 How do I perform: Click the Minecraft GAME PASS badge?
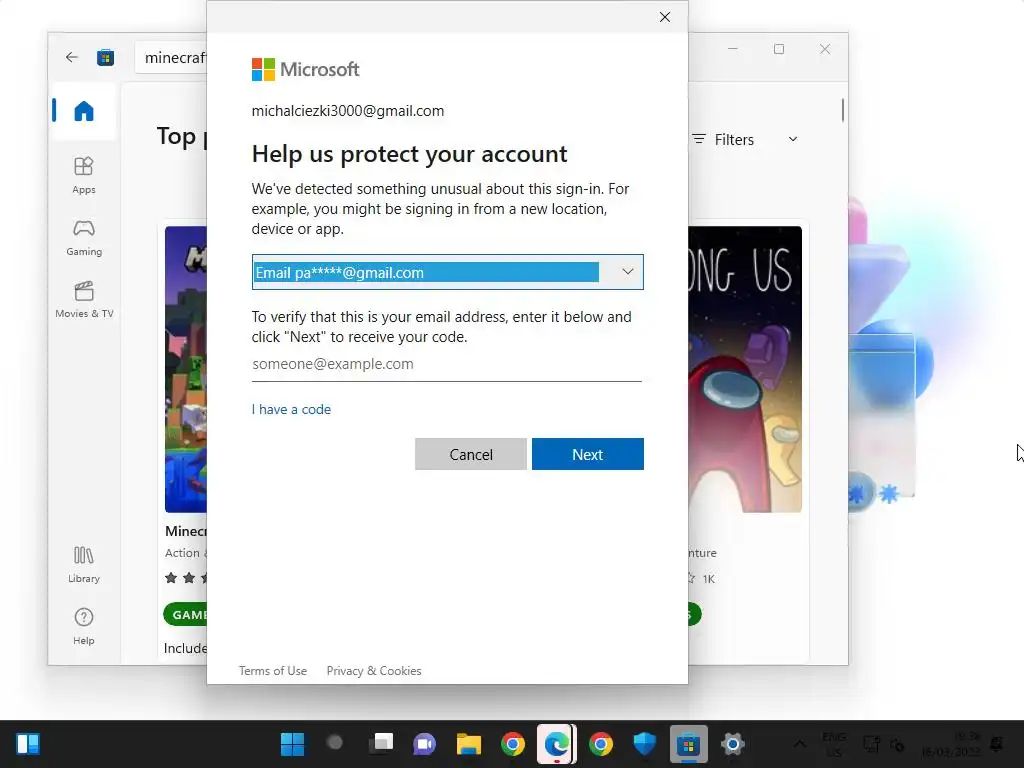pyautogui.click(x=185, y=615)
